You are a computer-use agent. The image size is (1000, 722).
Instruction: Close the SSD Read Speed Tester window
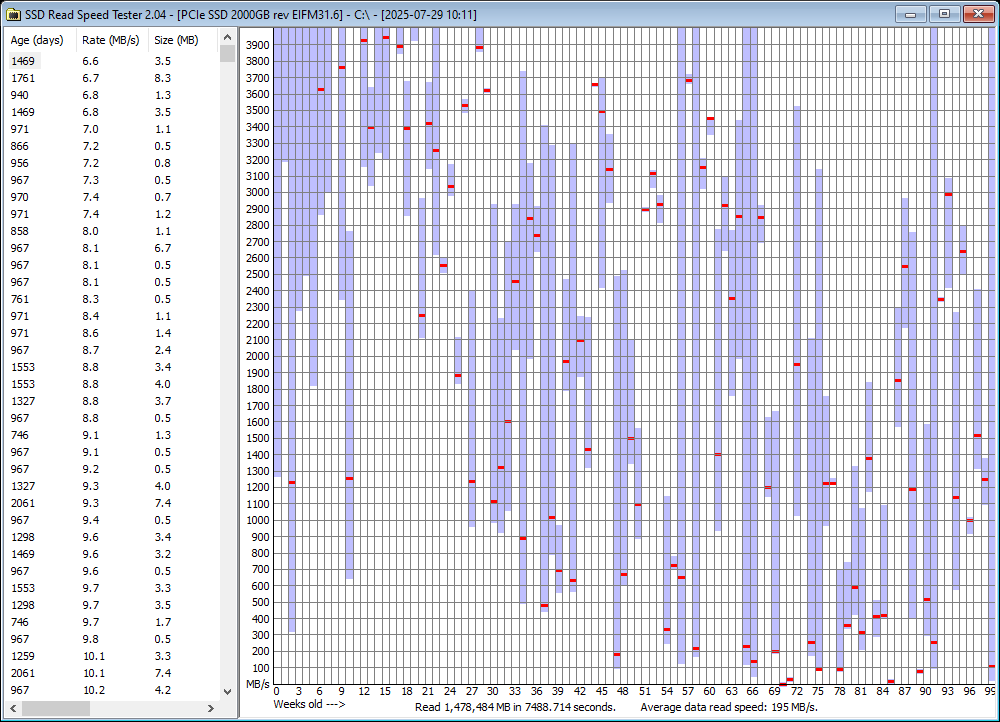point(978,14)
